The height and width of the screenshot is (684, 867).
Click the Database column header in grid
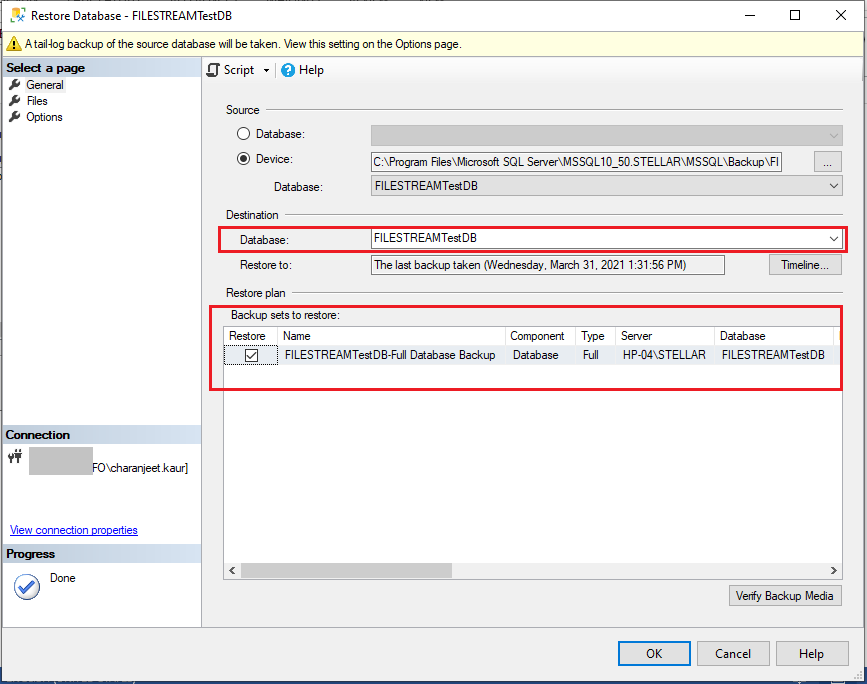click(774, 336)
